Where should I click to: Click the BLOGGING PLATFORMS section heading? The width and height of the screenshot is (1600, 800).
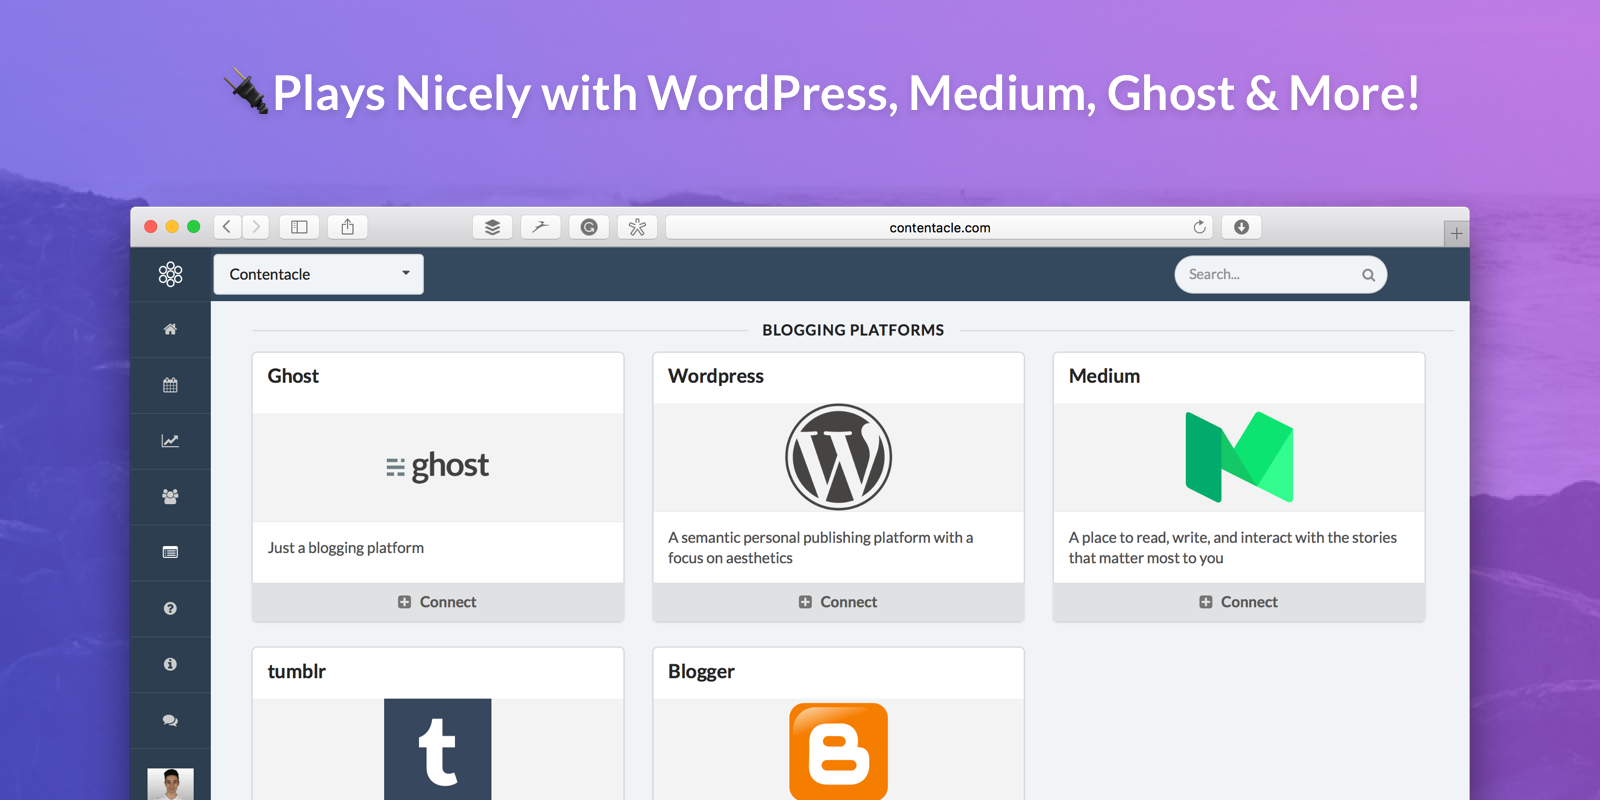[x=853, y=330]
